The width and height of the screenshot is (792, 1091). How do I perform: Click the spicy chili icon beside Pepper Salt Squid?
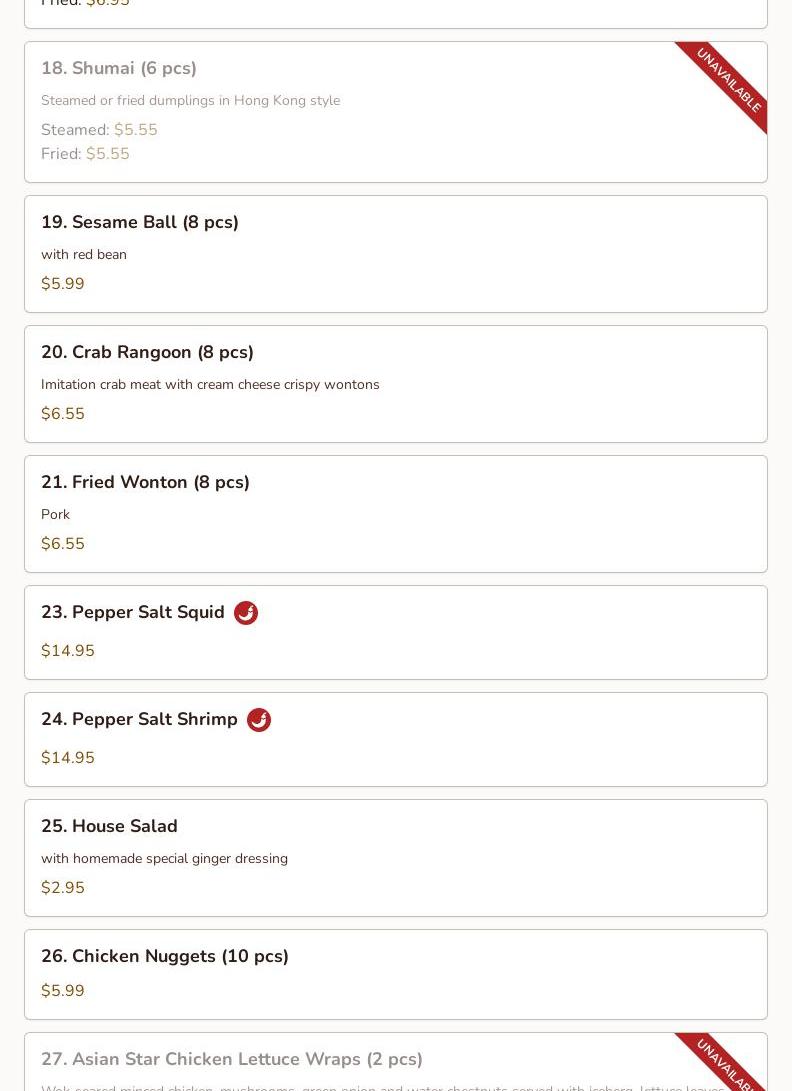click(246, 613)
